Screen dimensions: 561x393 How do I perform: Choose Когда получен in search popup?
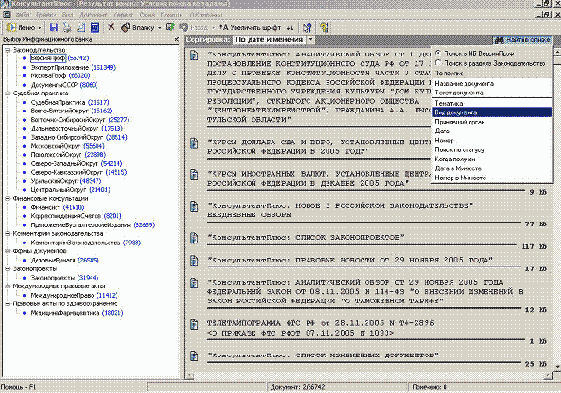(492, 159)
